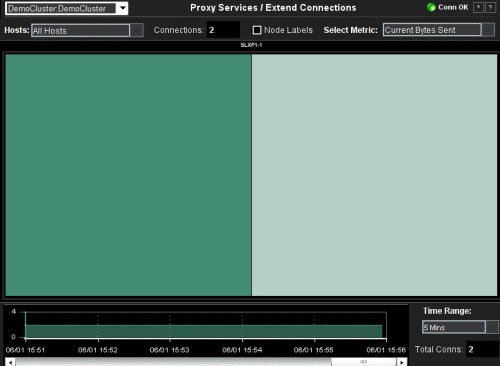
Task: Click the SLXP1-1 host label
Action: 251,45
